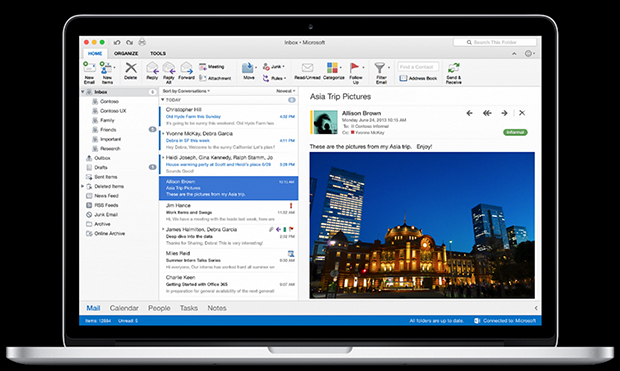This screenshot has width=620, height=371.
Task: Open Miles Reid's Summer Intern email
Action: (x=229, y=260)
